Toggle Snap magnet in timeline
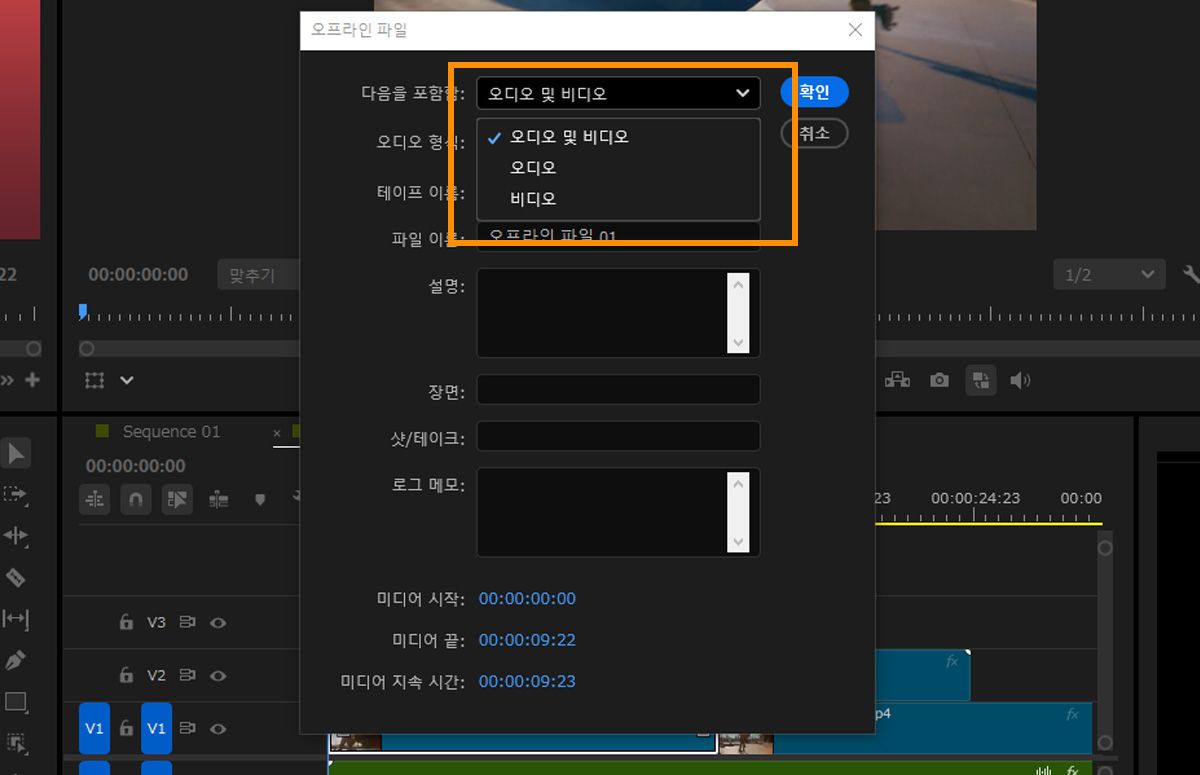This screenshot has height=775, width=1200. click(x=136, y=499)
